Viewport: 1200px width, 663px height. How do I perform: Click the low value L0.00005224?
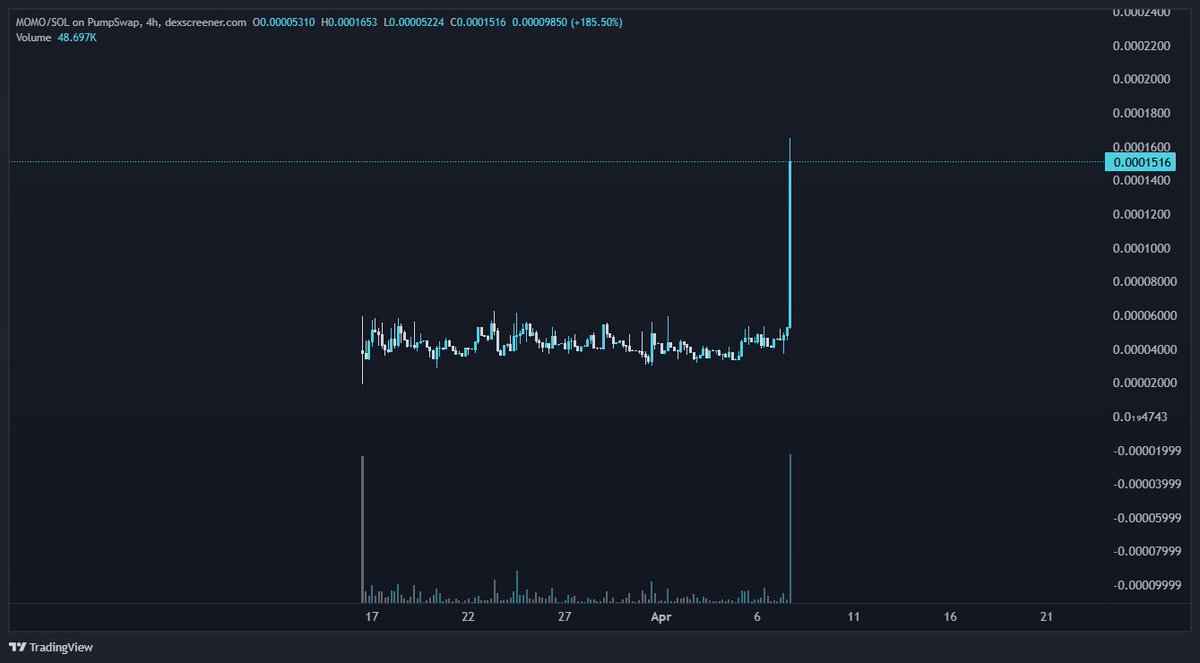[x=416, y=22]
